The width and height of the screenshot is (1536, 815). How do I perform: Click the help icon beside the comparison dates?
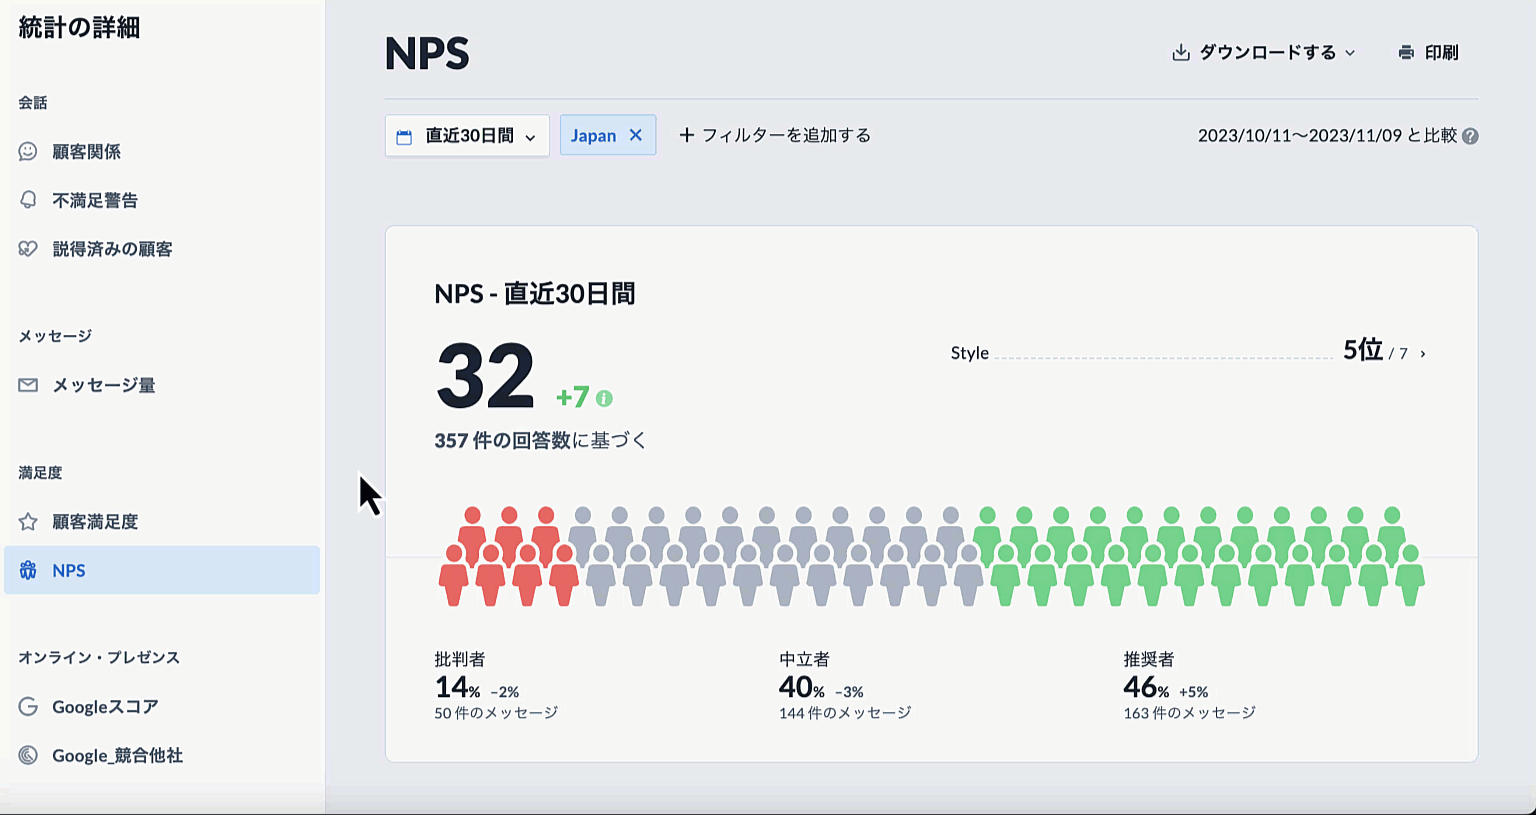tap(1470, 136)
